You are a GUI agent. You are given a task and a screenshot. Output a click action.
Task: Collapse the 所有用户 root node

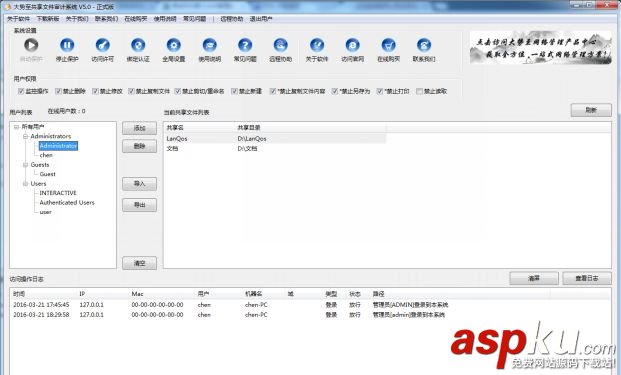16,127
